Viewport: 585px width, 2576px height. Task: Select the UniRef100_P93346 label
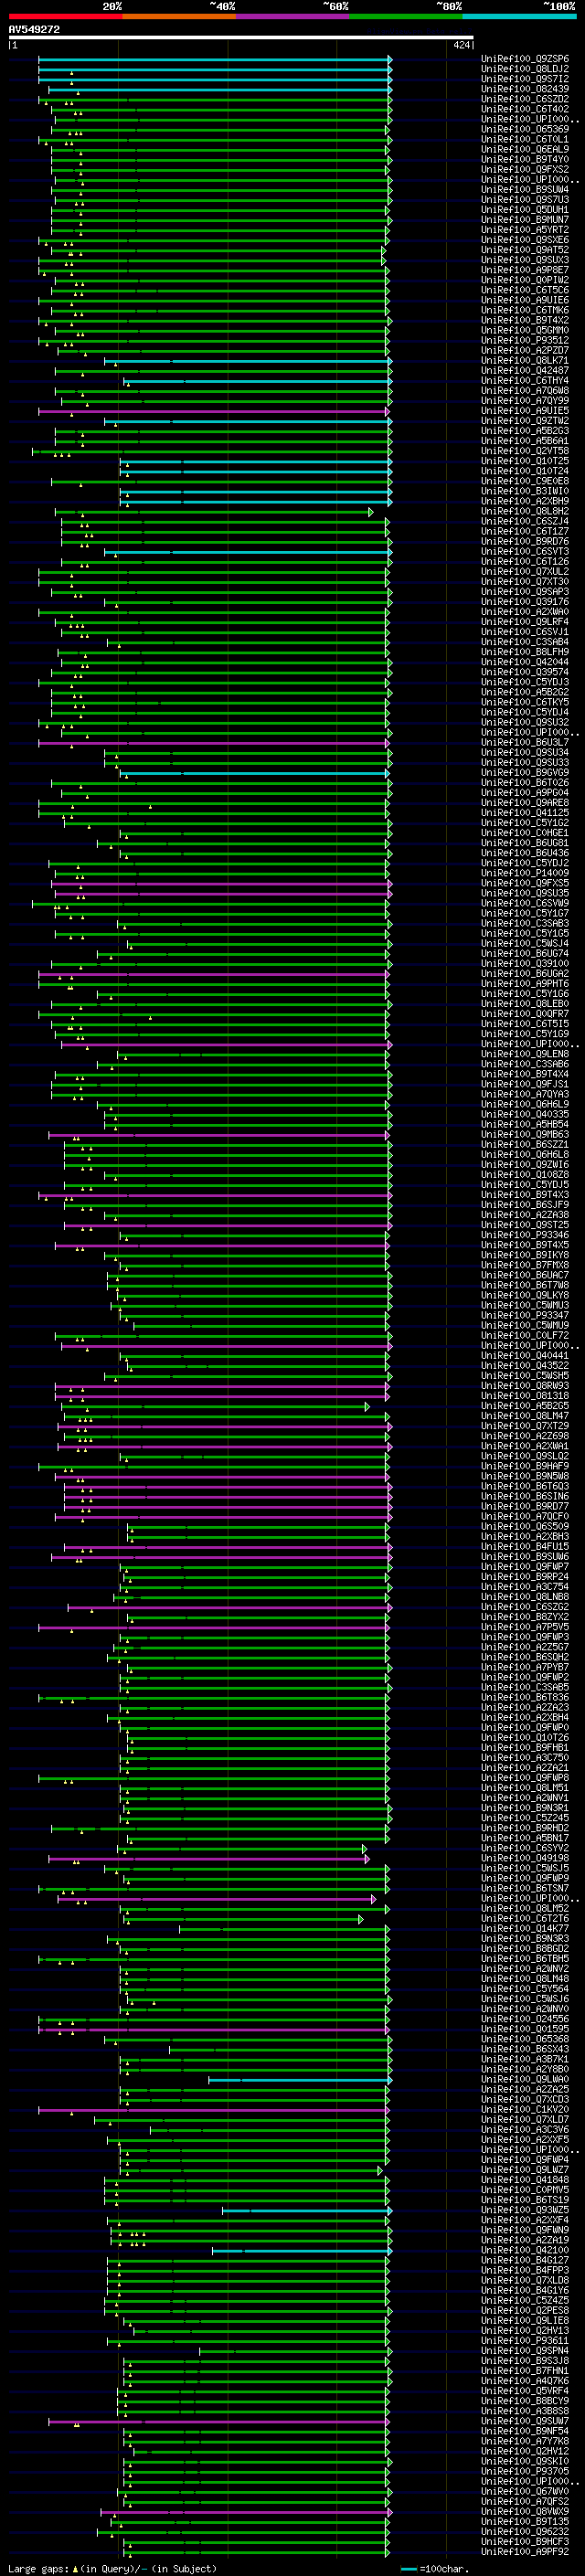[525, 1235]
